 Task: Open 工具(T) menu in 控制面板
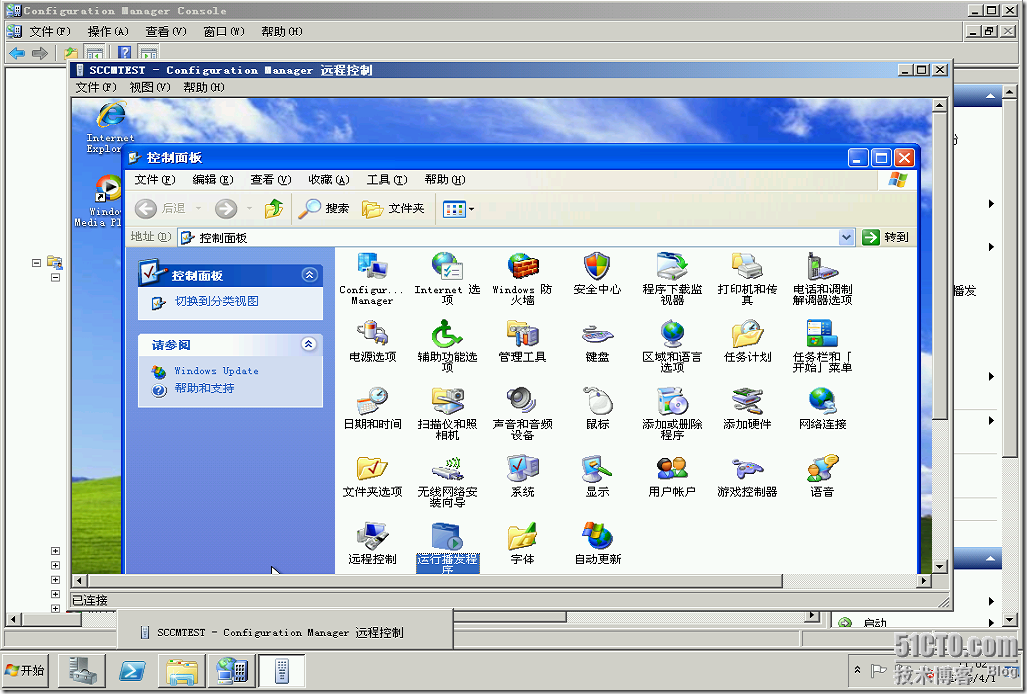[387, 179]
